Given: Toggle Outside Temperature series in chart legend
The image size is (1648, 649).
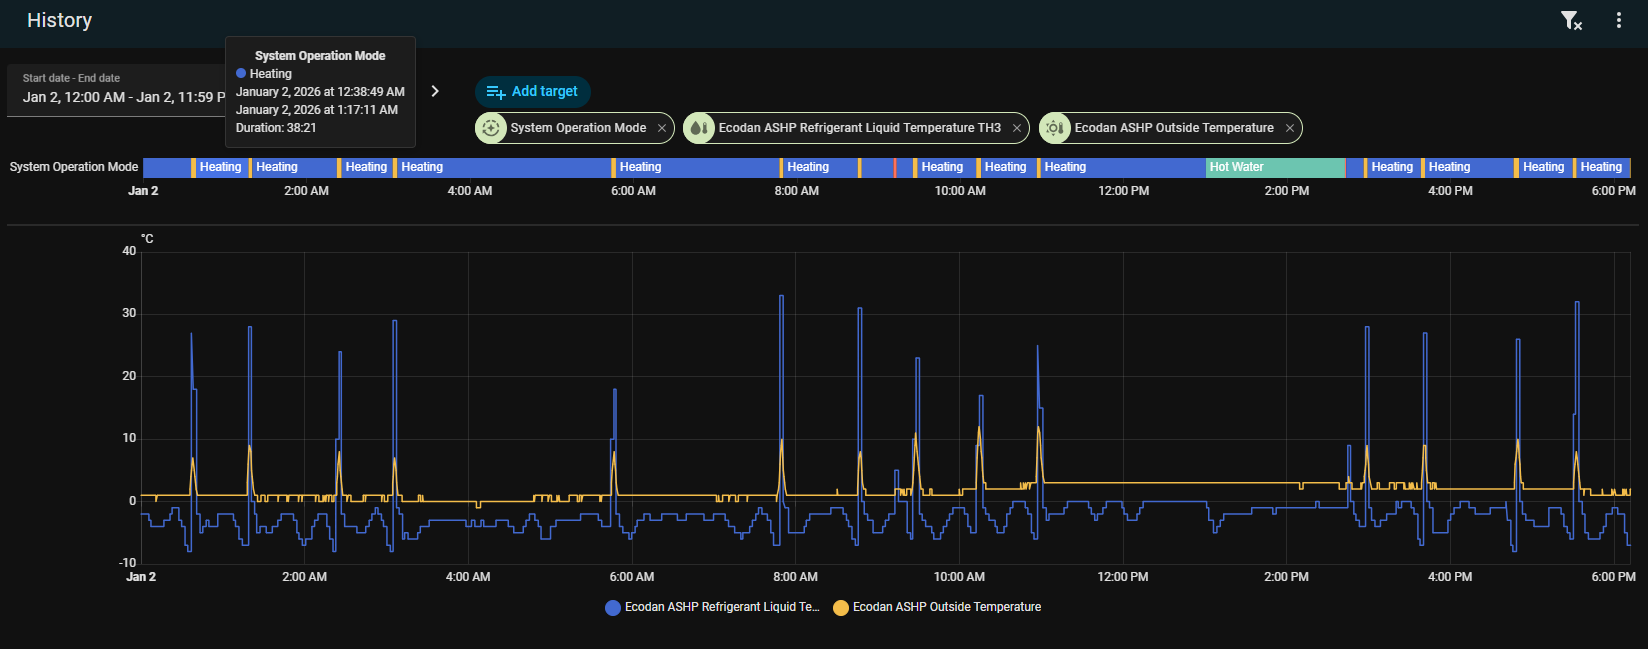Looking at the screenshot, I should pos(946,607).
